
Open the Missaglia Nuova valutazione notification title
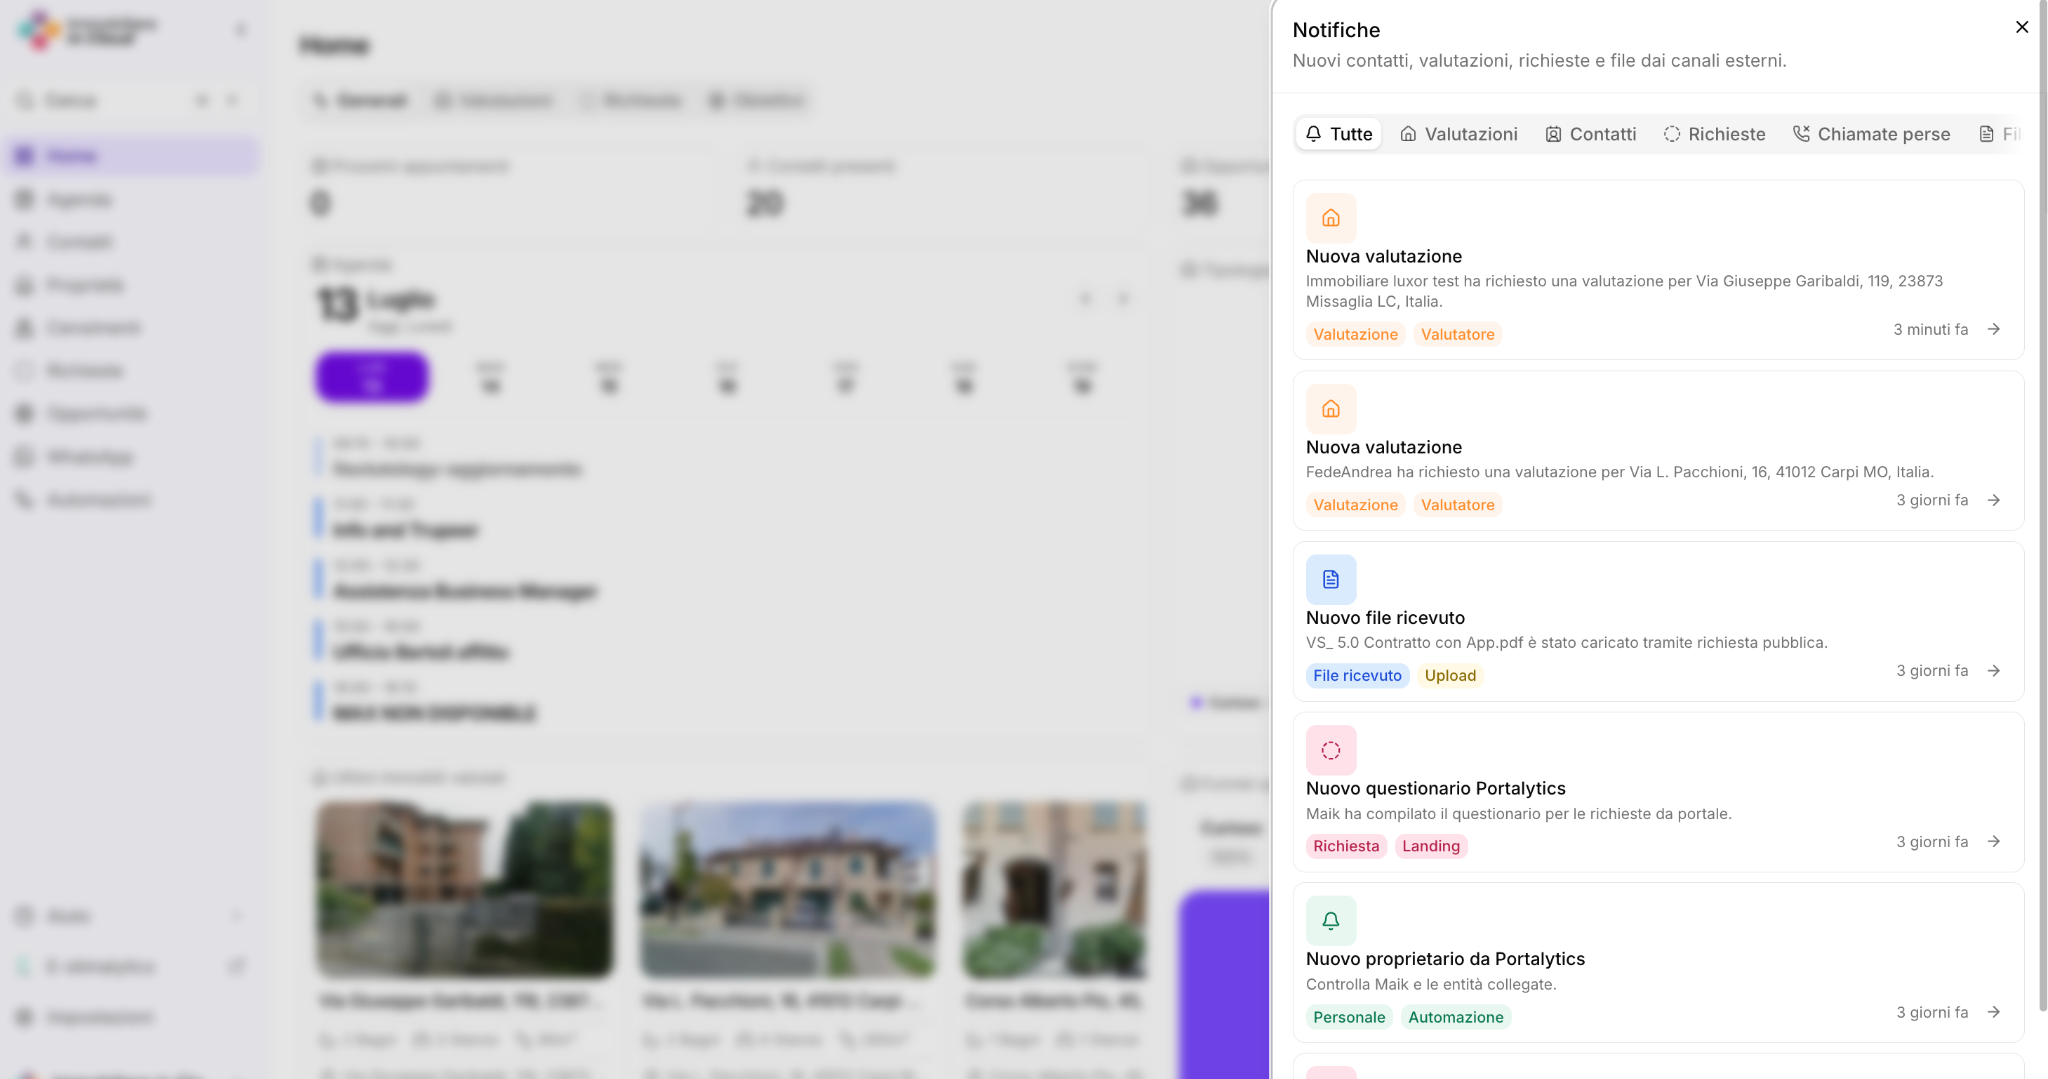[1384, 256]
